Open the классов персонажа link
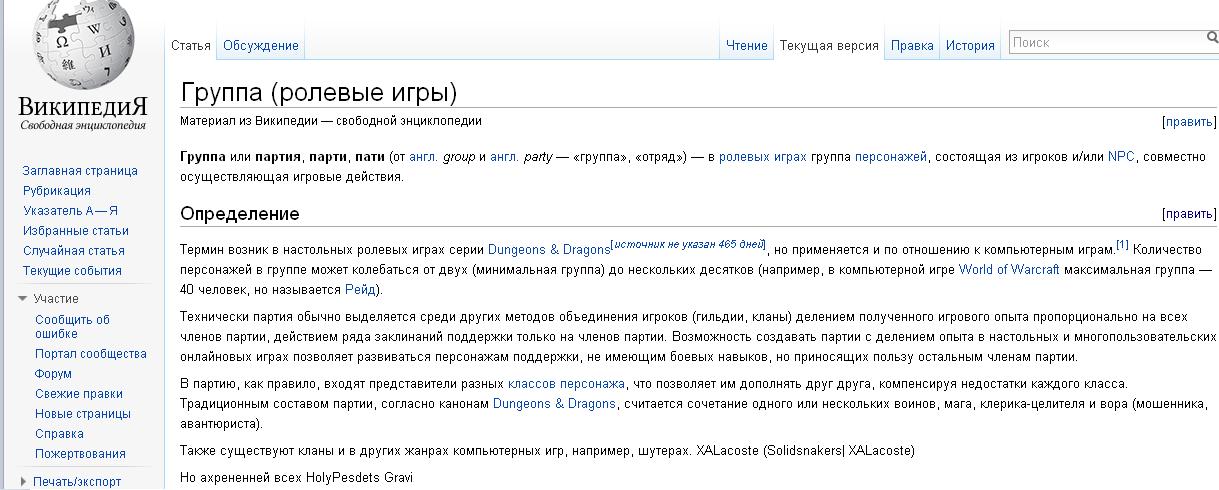This screenshot has width=1219, height=490. 565,383
